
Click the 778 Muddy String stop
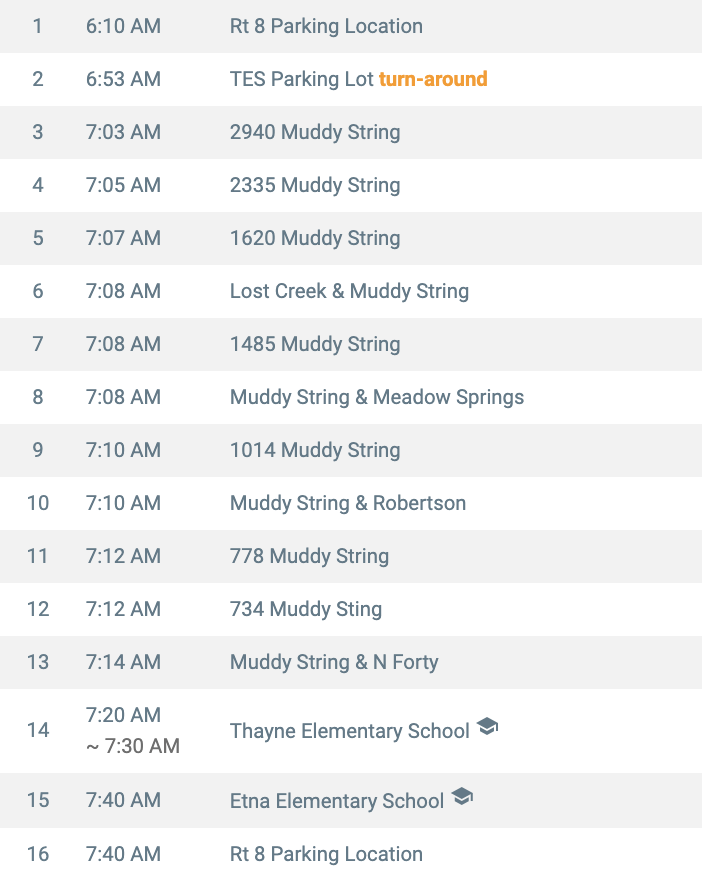click(309, 556)
